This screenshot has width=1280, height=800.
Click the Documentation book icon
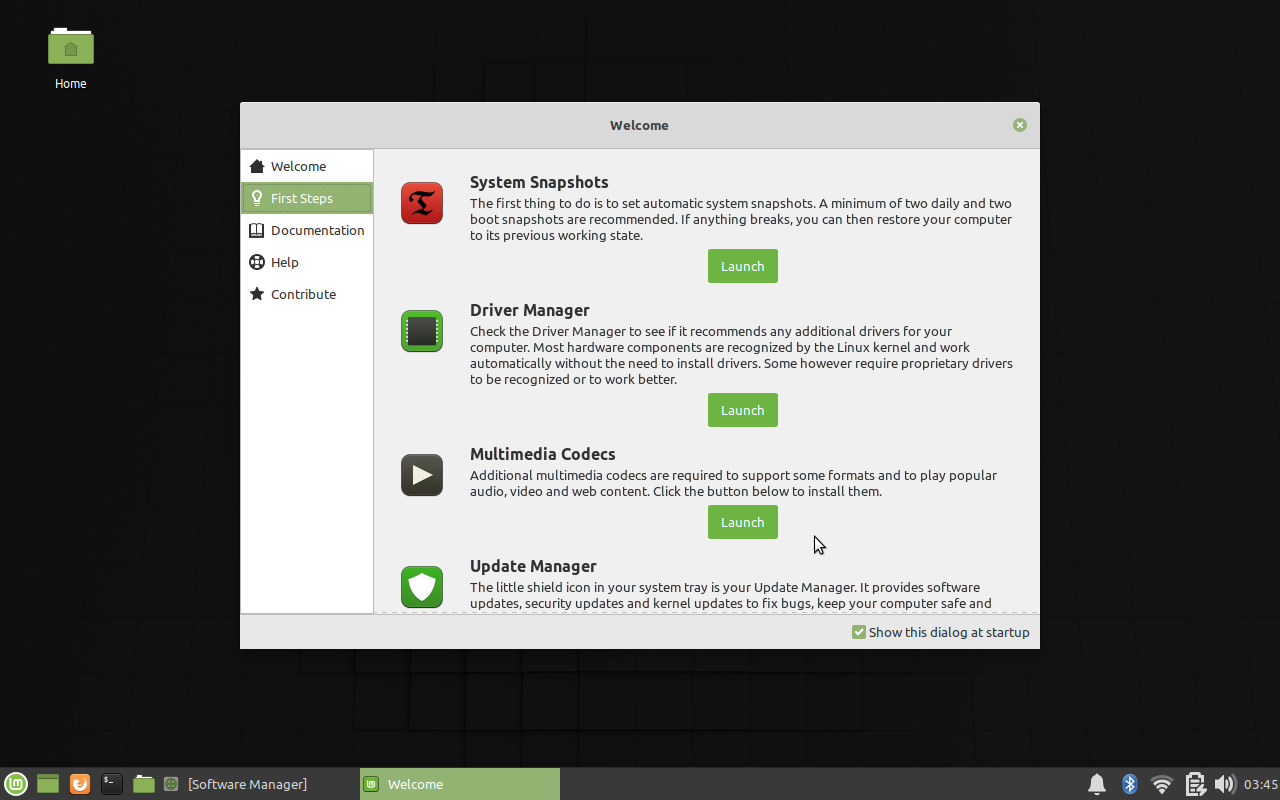[x=257, y=230]
